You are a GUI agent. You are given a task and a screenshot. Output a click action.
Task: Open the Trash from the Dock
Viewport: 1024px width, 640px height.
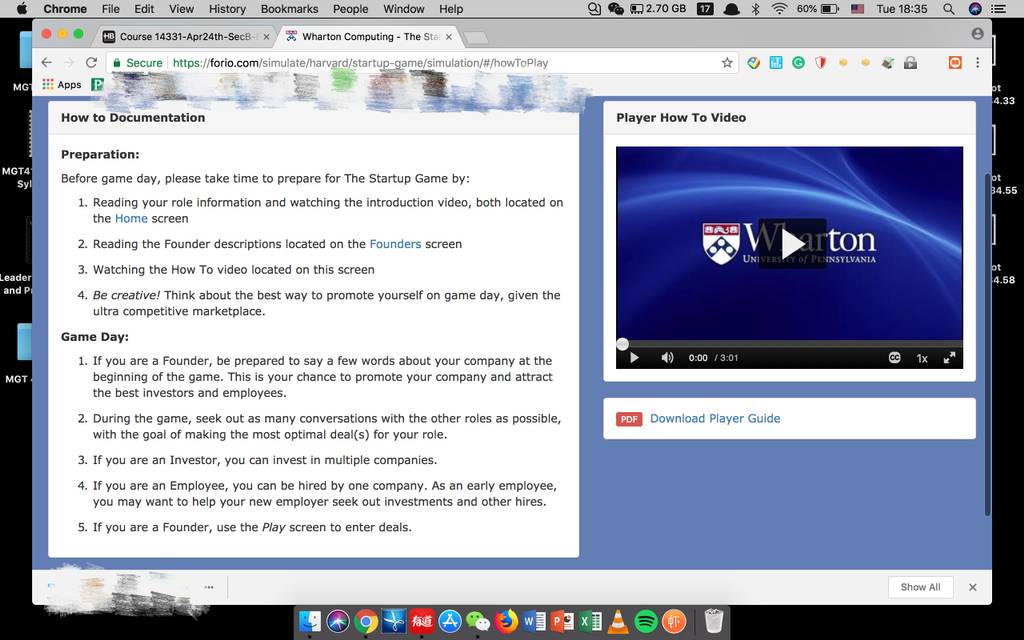click(714, 621)
